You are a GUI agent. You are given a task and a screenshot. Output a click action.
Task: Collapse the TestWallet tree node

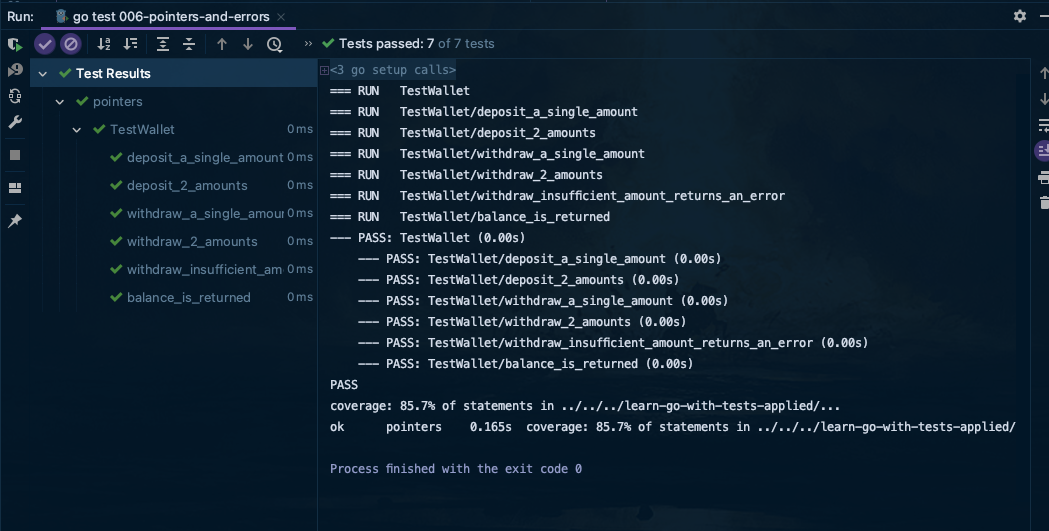(76, 130)
